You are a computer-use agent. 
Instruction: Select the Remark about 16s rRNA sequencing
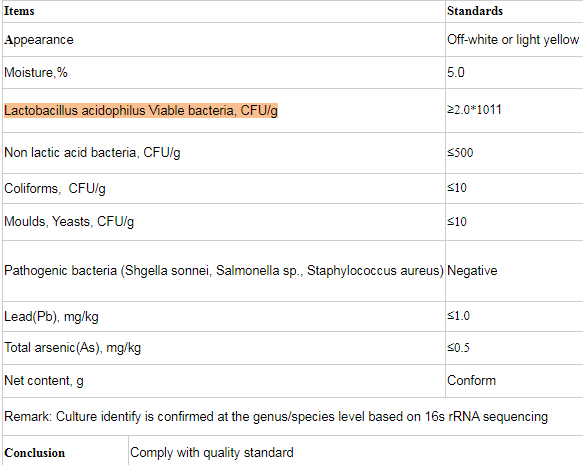click(276, 417)
